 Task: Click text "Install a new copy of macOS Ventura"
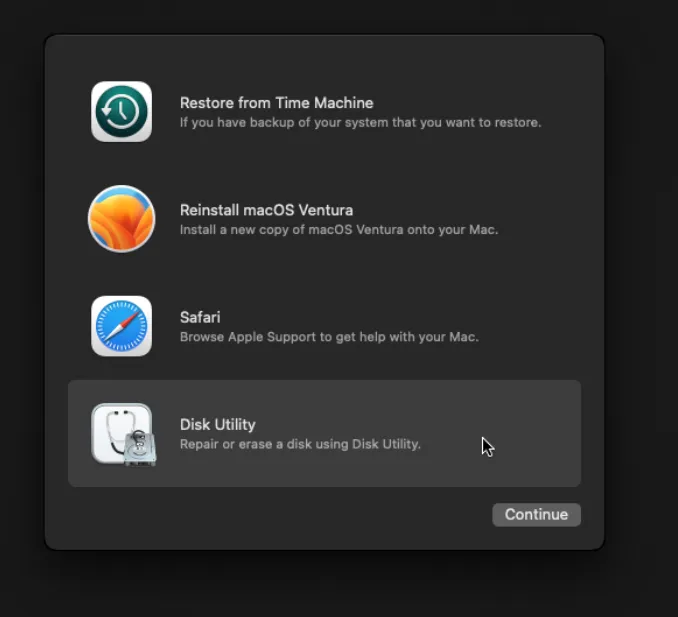tap(291, 230)
